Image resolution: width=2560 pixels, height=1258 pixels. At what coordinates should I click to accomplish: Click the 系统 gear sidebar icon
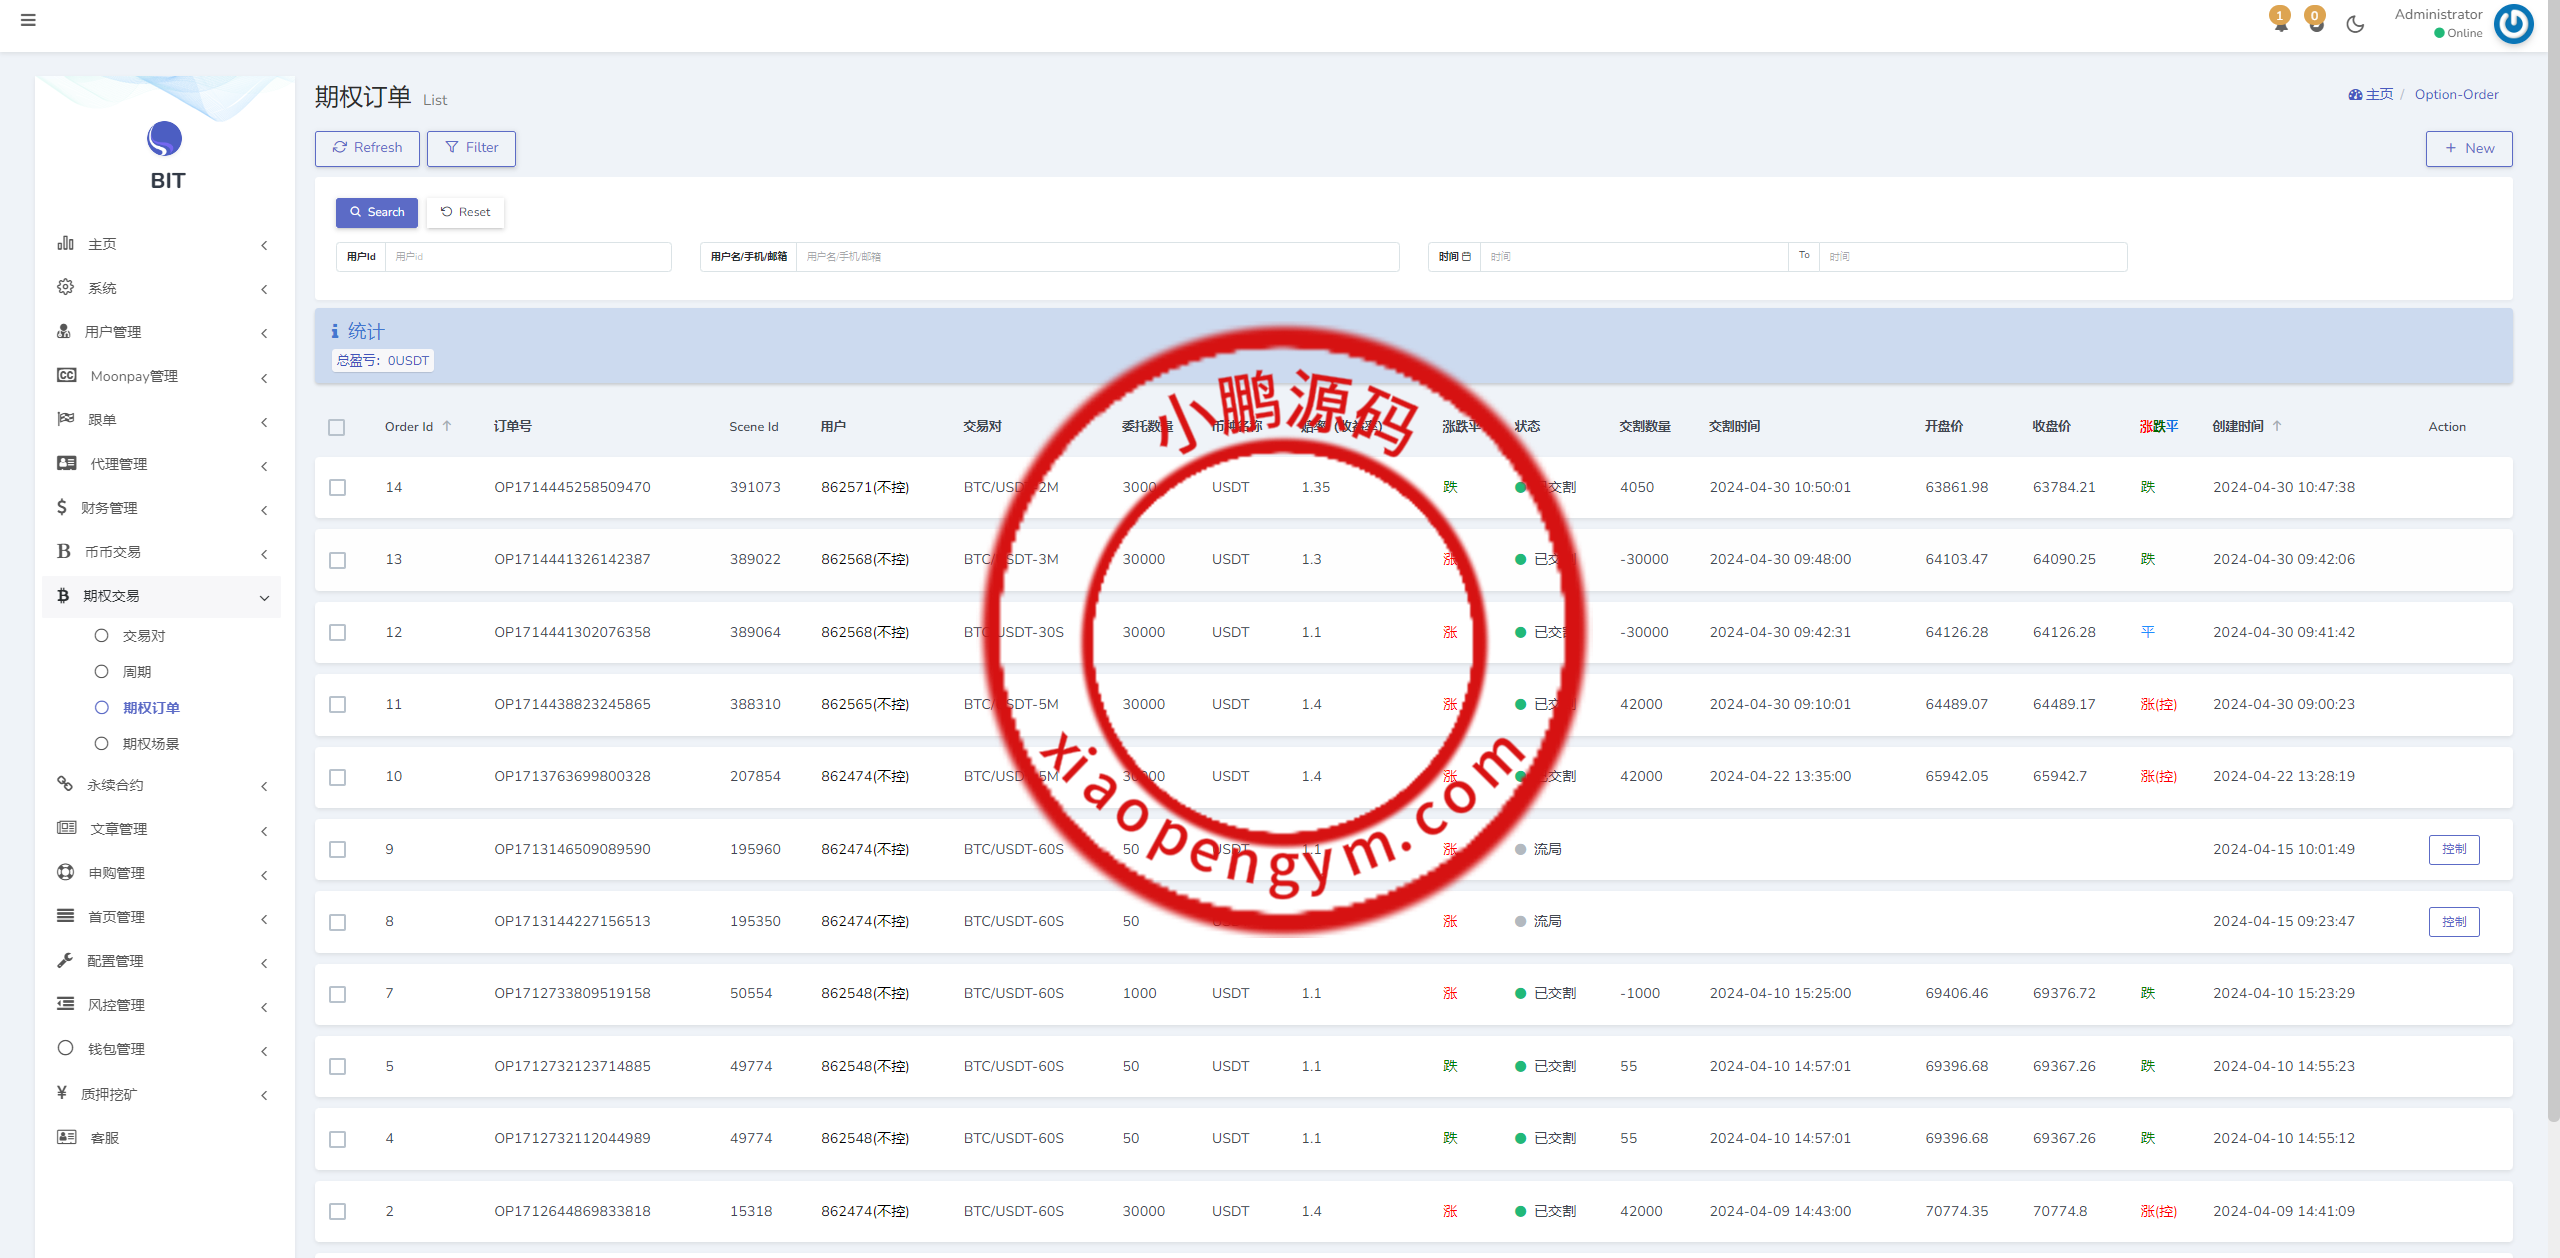click(66, 287)
